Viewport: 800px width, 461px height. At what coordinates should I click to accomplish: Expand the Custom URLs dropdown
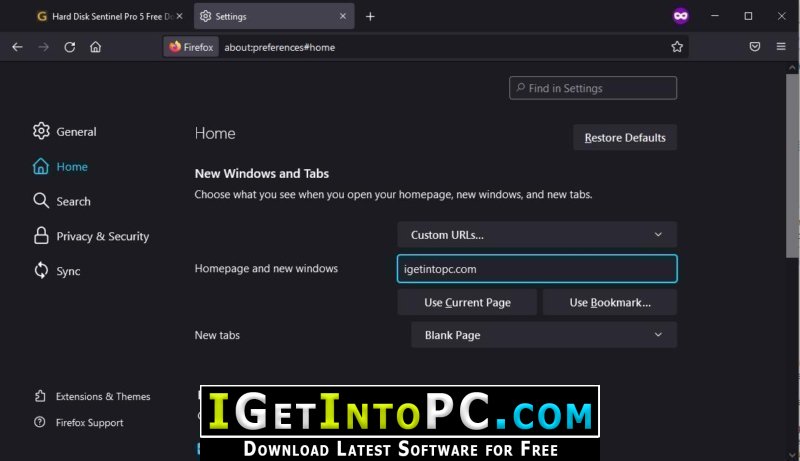tap(537, 235)
